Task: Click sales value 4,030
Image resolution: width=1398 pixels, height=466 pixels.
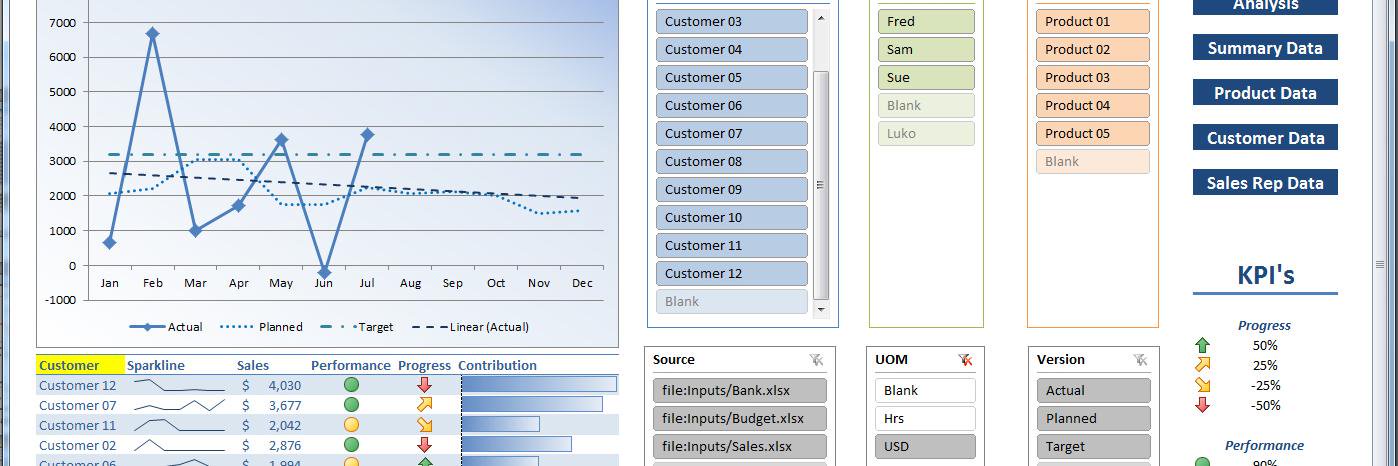Action: pyautogui.click(x=284, y=385)
